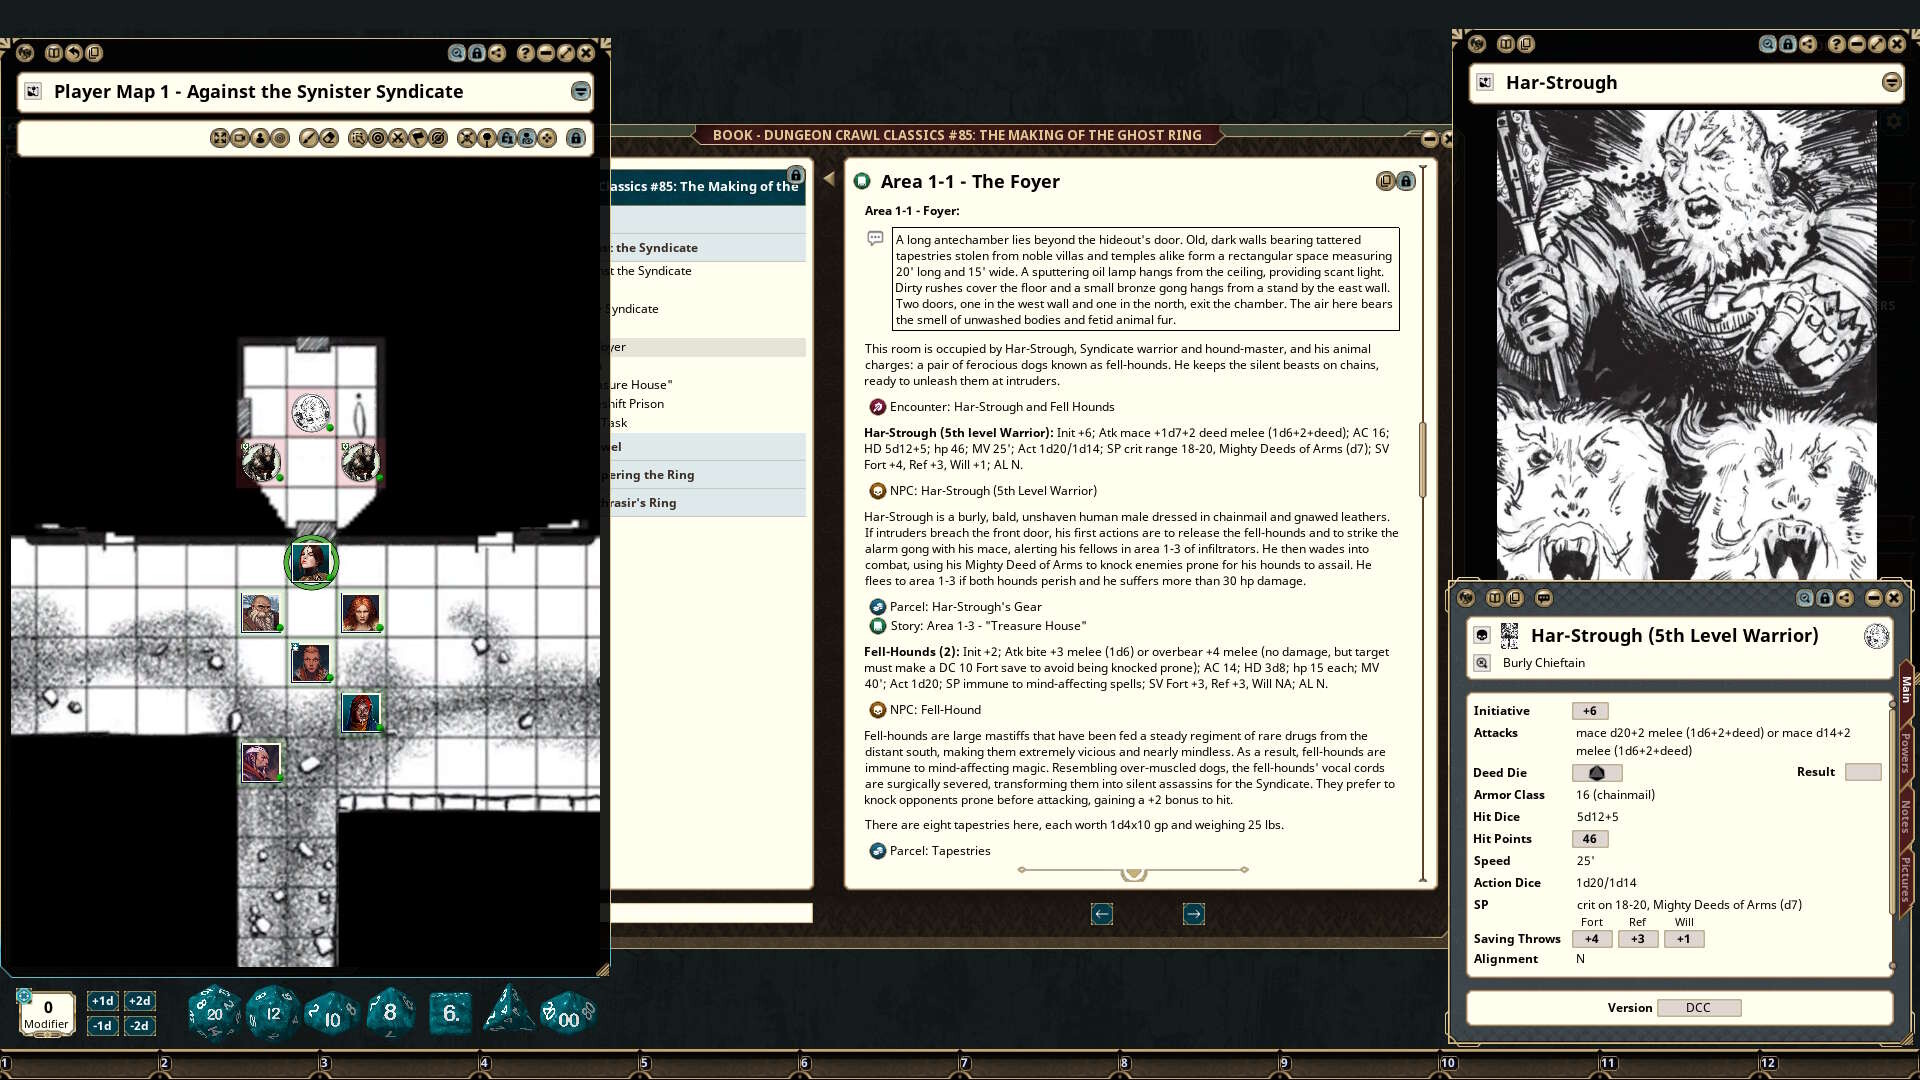Switch to Main tab on NPC sheet
Image resolution: width=1920 pixels, height=1080 pixels.
[1906, 689]
